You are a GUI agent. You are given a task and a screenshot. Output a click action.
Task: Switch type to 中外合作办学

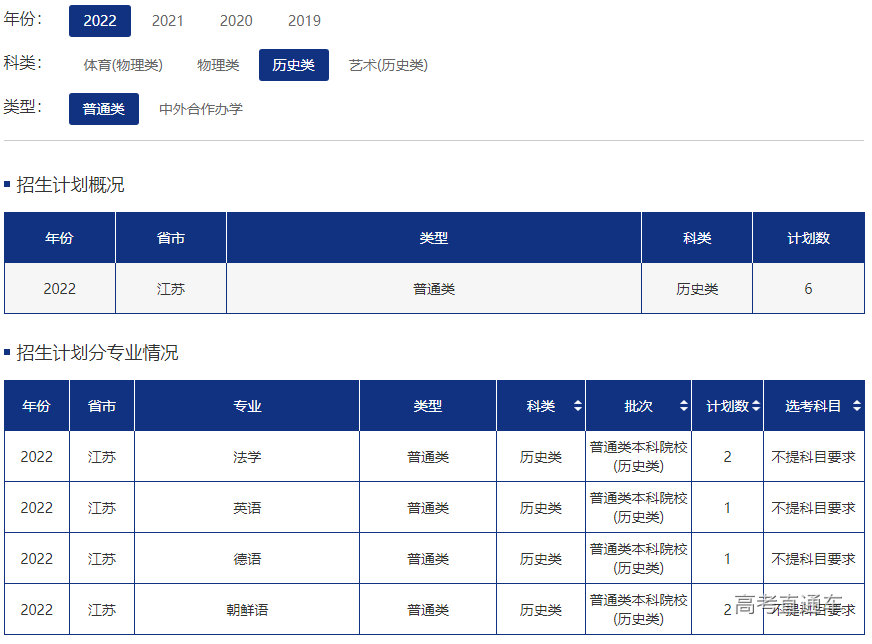201,109
